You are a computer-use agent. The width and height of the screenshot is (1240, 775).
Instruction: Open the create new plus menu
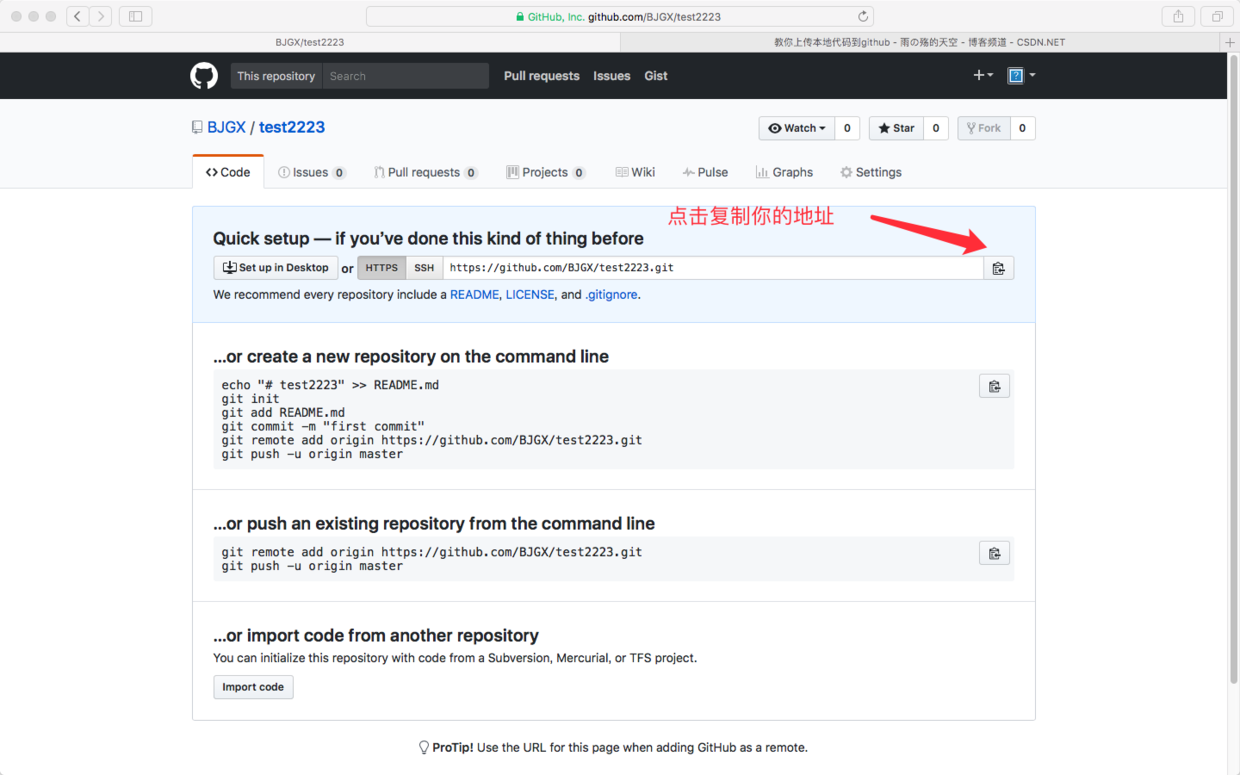pos(983,75)
